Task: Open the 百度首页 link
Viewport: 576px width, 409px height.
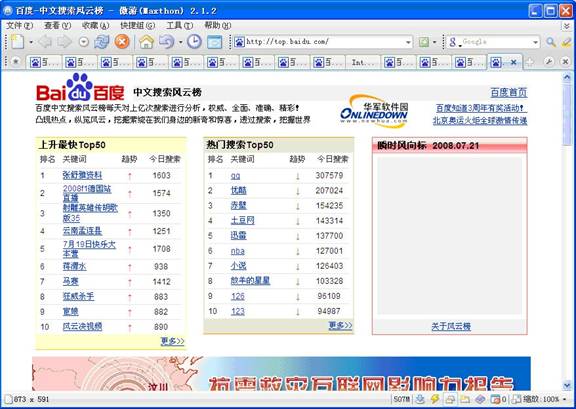Action: pyautogui.click(x=509, y=92)
